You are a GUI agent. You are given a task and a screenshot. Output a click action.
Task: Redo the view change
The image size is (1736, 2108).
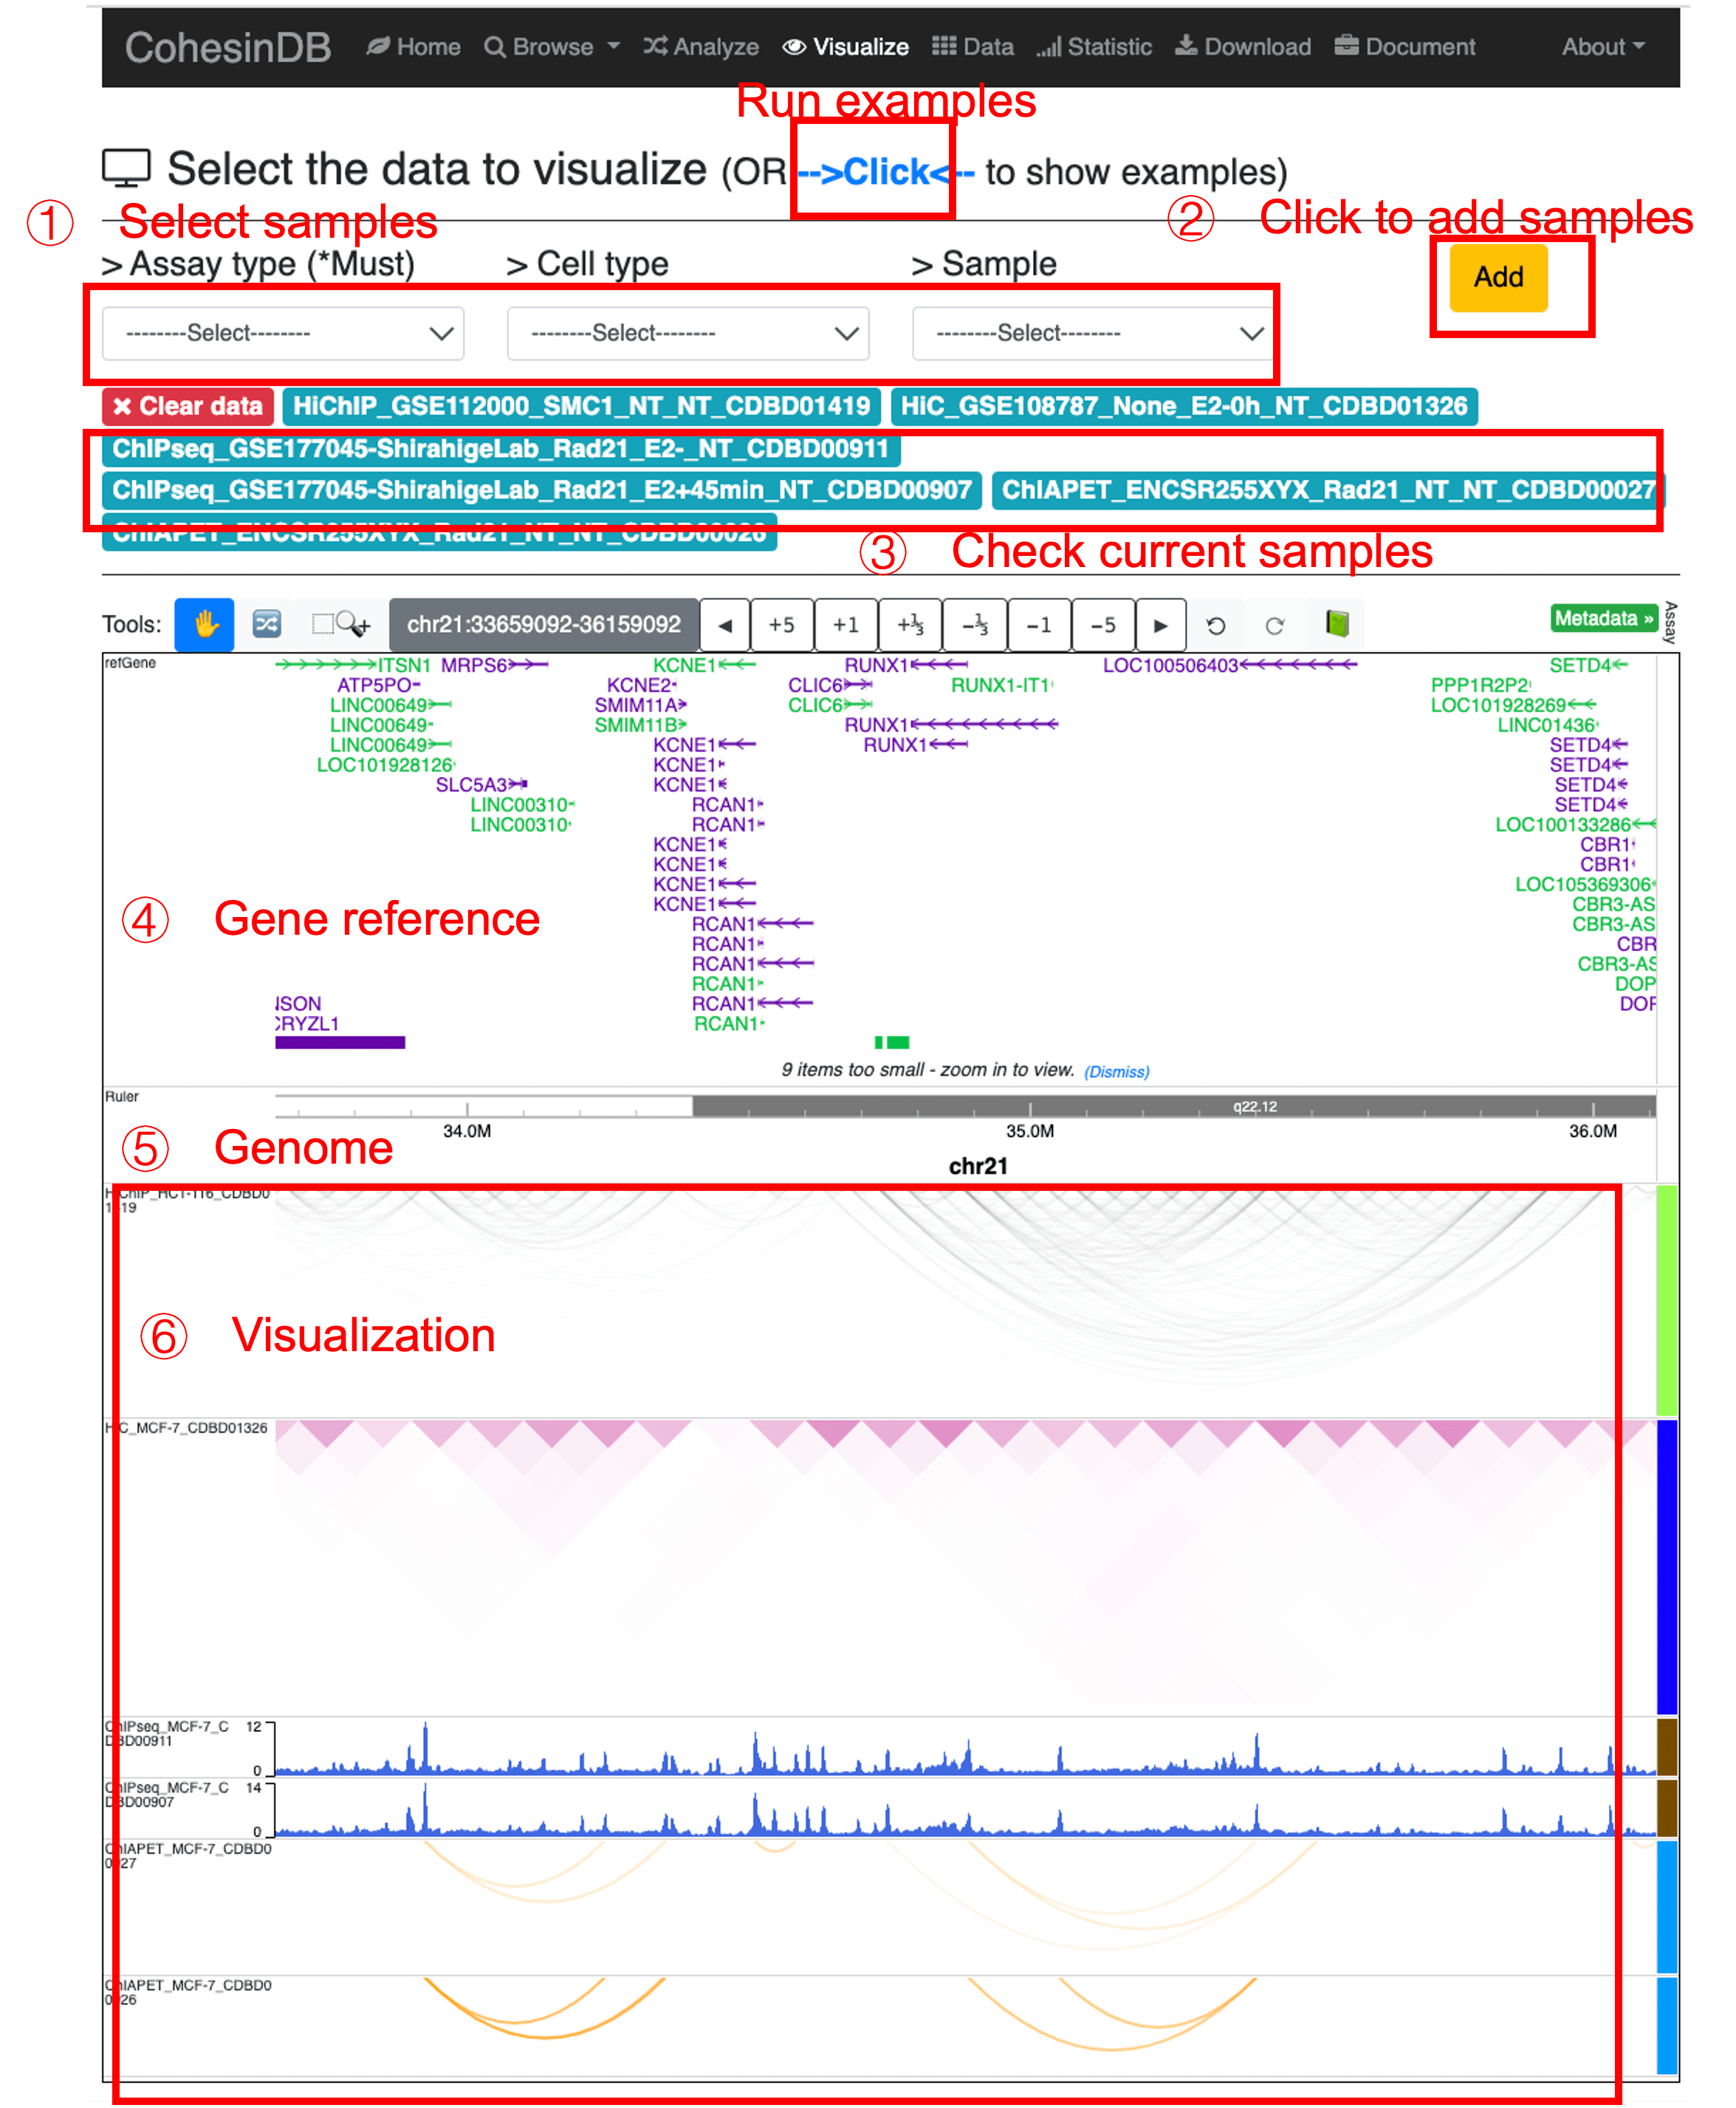point(1276,625)
